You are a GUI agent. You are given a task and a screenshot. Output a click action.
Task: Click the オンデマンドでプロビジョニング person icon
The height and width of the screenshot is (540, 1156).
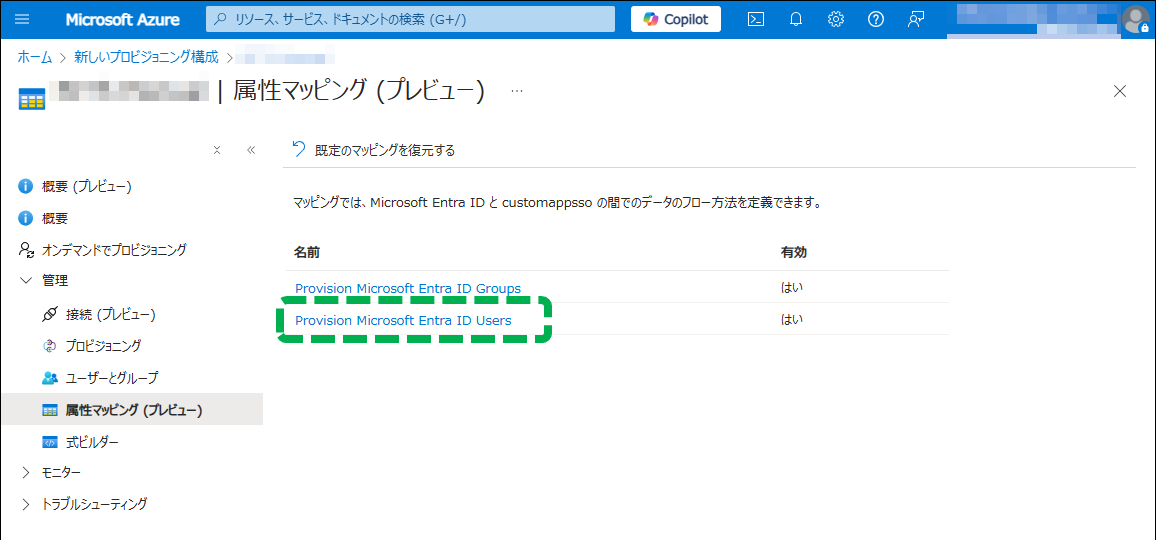click(x=26, y=250)
